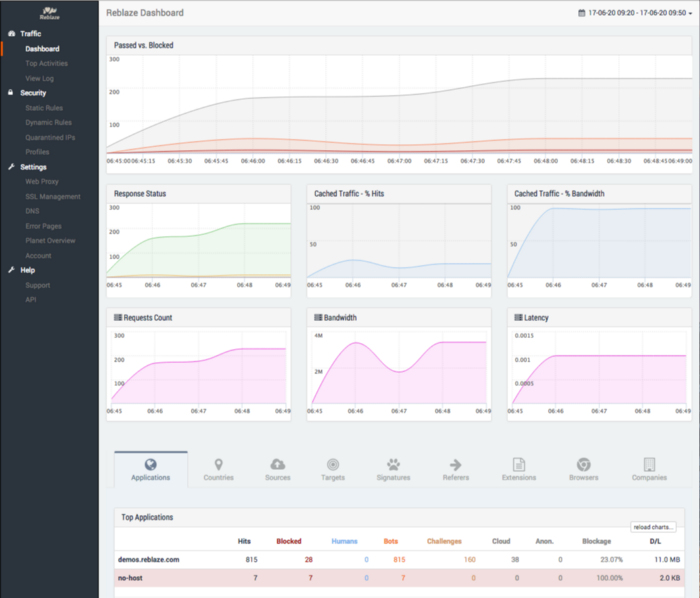
Task: Open the Extensions document icon
Action: (x=519, y=465)
